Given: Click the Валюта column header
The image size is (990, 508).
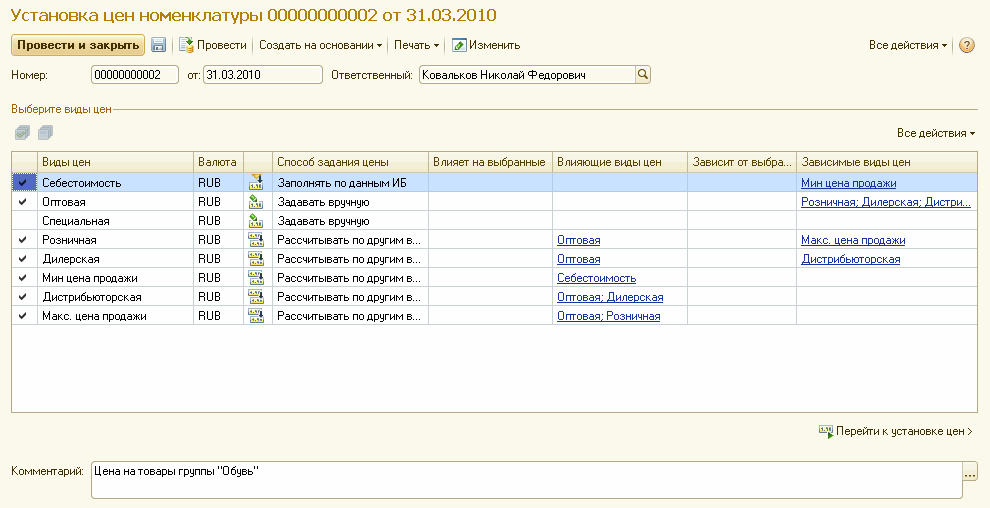Looking at the screenshot, I should 218,162.
